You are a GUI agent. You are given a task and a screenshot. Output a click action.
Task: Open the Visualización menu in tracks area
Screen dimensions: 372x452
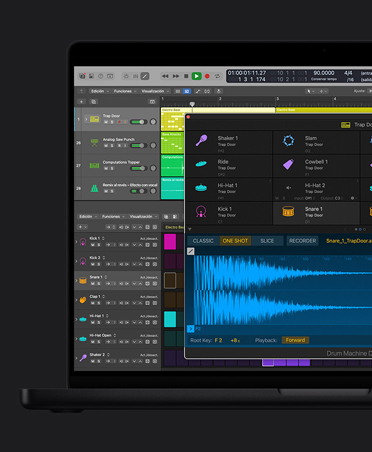[155, 91]
